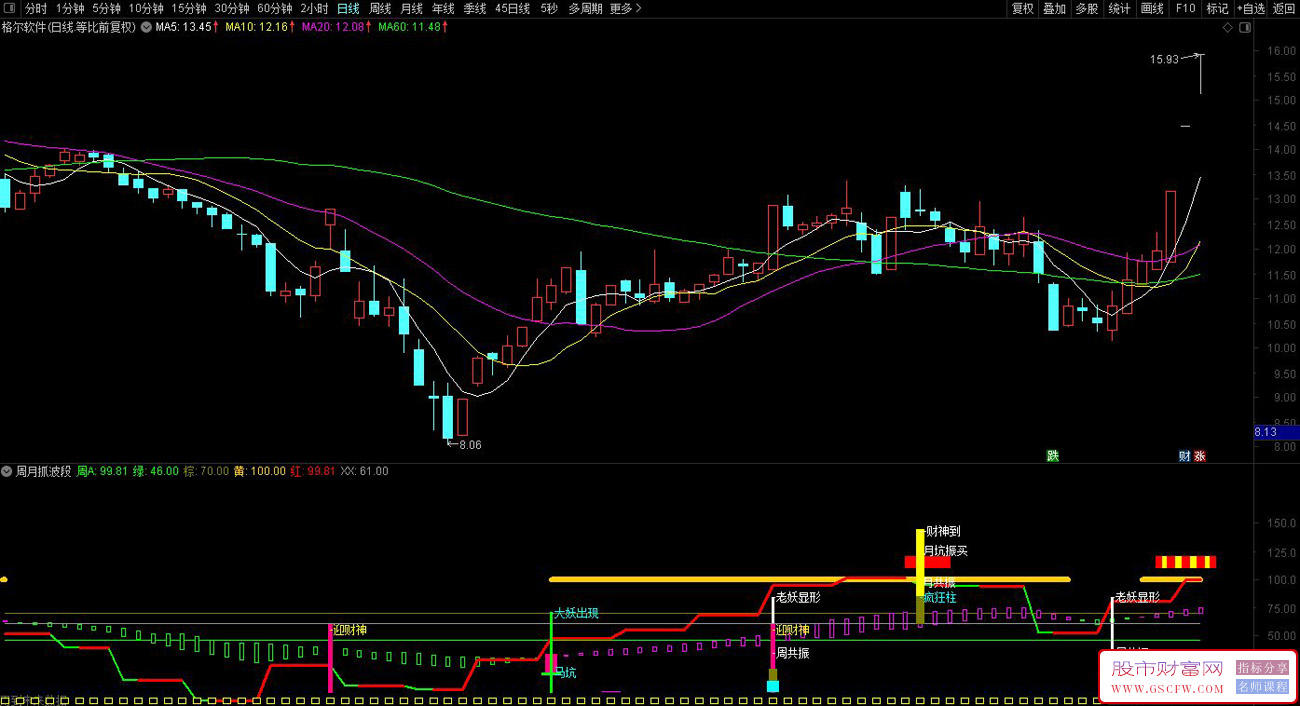Add stock via +自选 button
This screenshot has height=706, width=1300.
pyautogui.click(x=1250, y=8)
